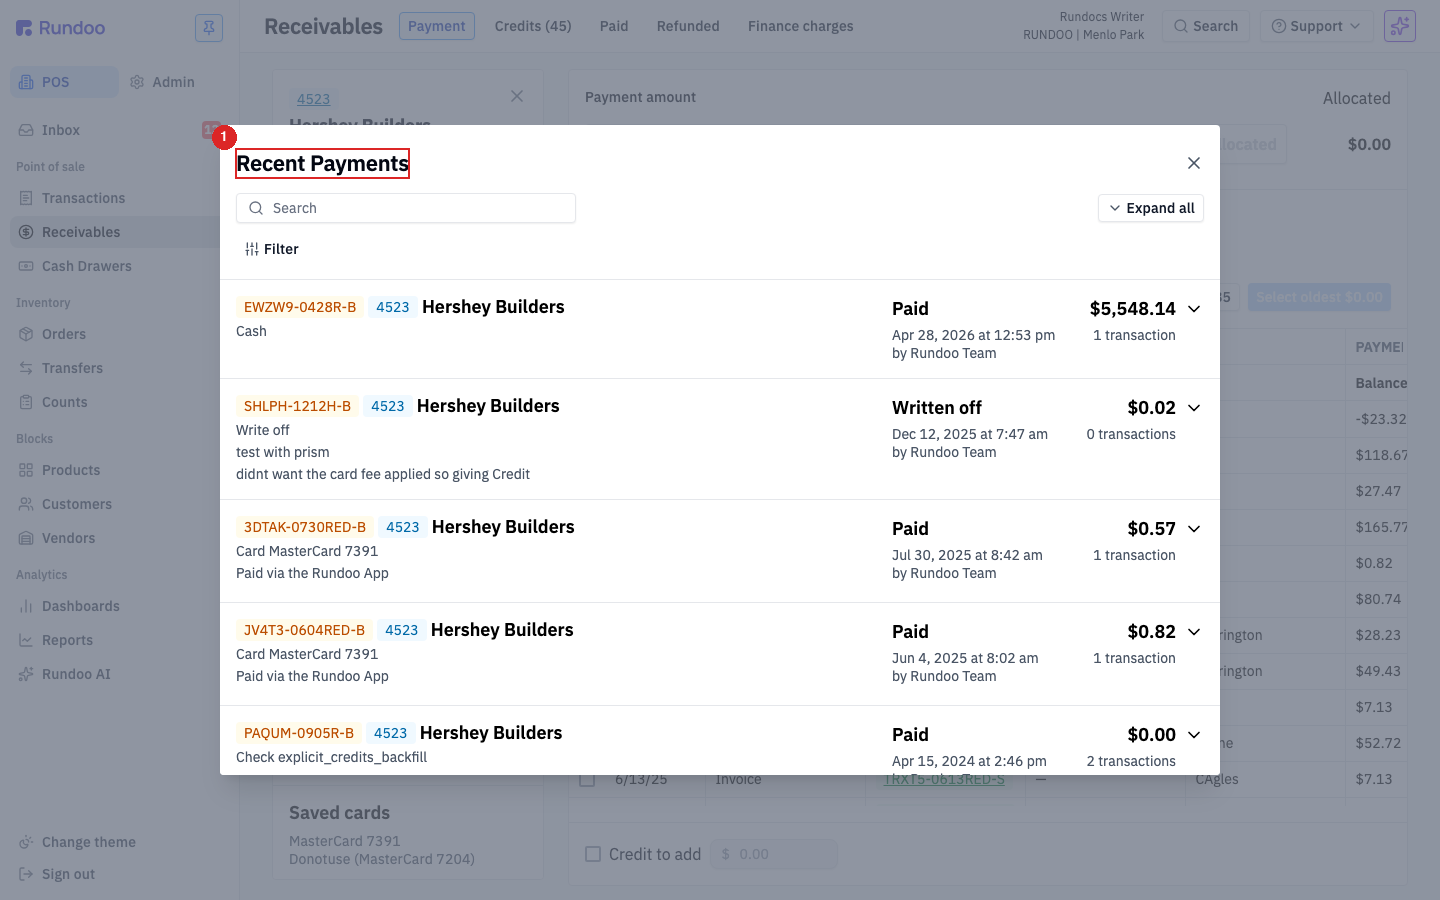Switch to the Payment tab
1440x900 pixels.
tap(437, 26)
